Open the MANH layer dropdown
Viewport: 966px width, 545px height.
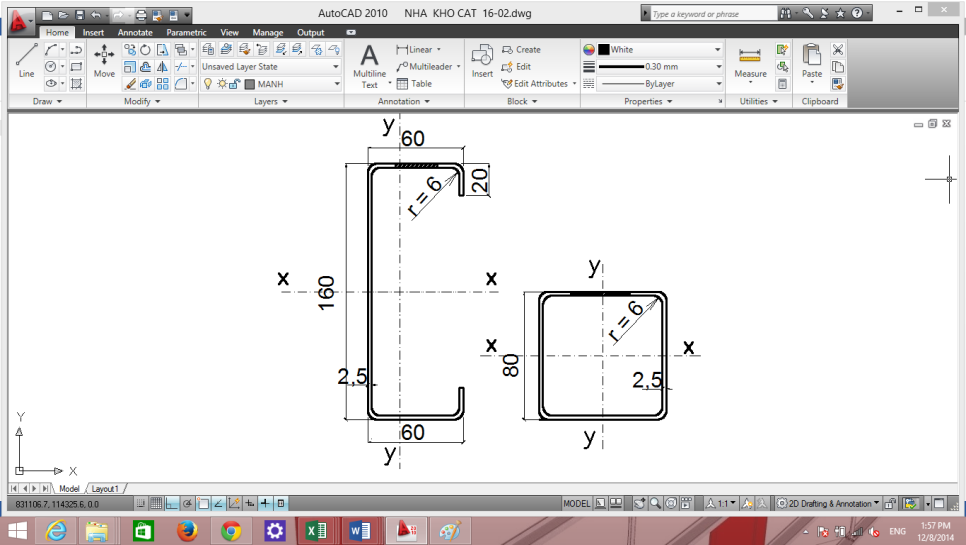(270, 84)
